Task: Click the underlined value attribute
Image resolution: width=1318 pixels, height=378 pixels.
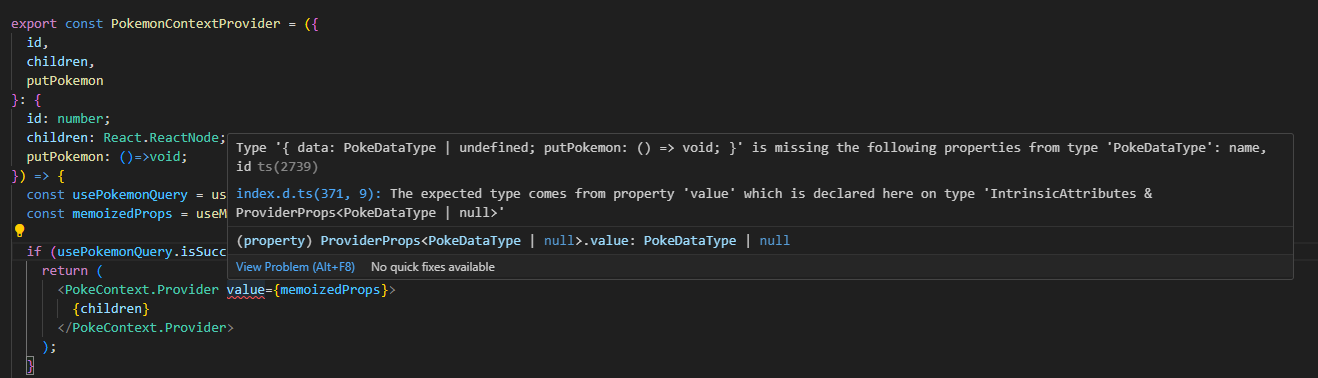Action: pyautogui.click(x=246, y=289)
